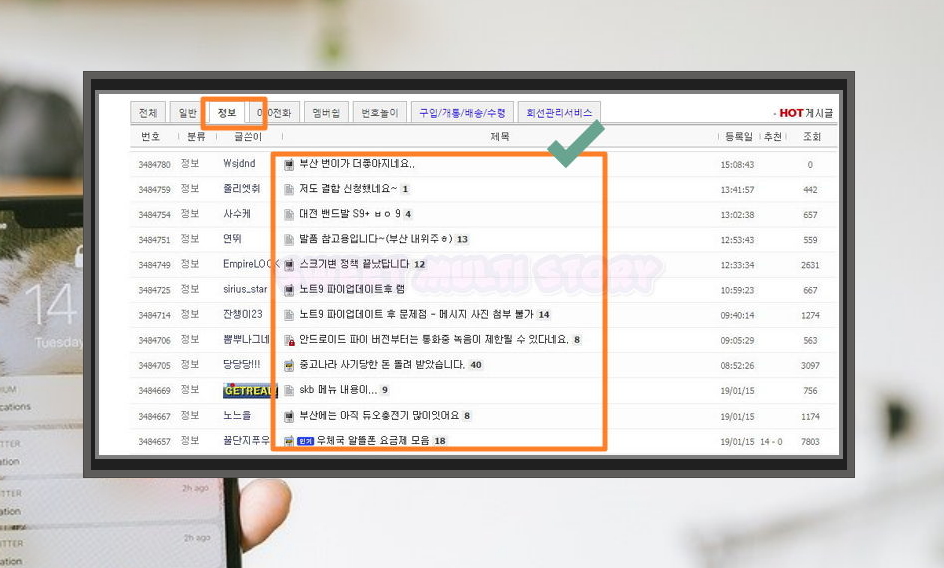
Task: Click author name 연뛰
Action: coord(232,239)
